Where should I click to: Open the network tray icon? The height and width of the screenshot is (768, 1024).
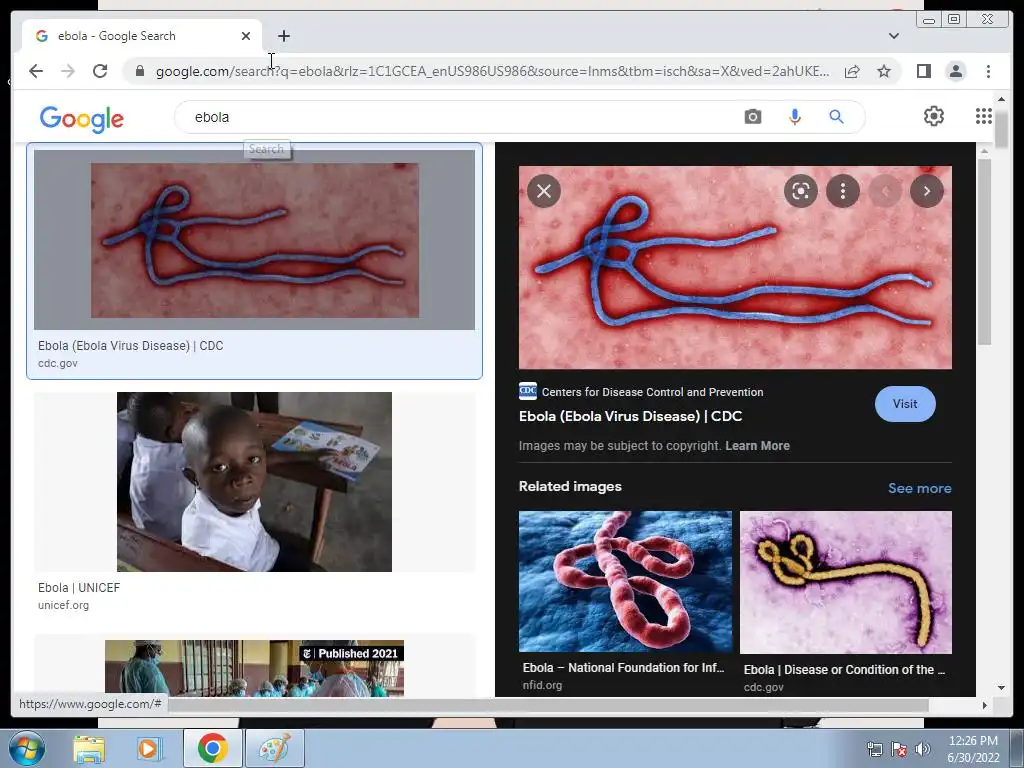tap(874, 749)
